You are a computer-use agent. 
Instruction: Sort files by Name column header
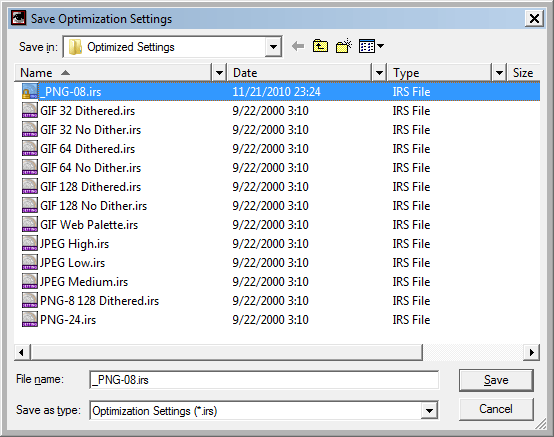pyautogui.click(x=113, y=73)
